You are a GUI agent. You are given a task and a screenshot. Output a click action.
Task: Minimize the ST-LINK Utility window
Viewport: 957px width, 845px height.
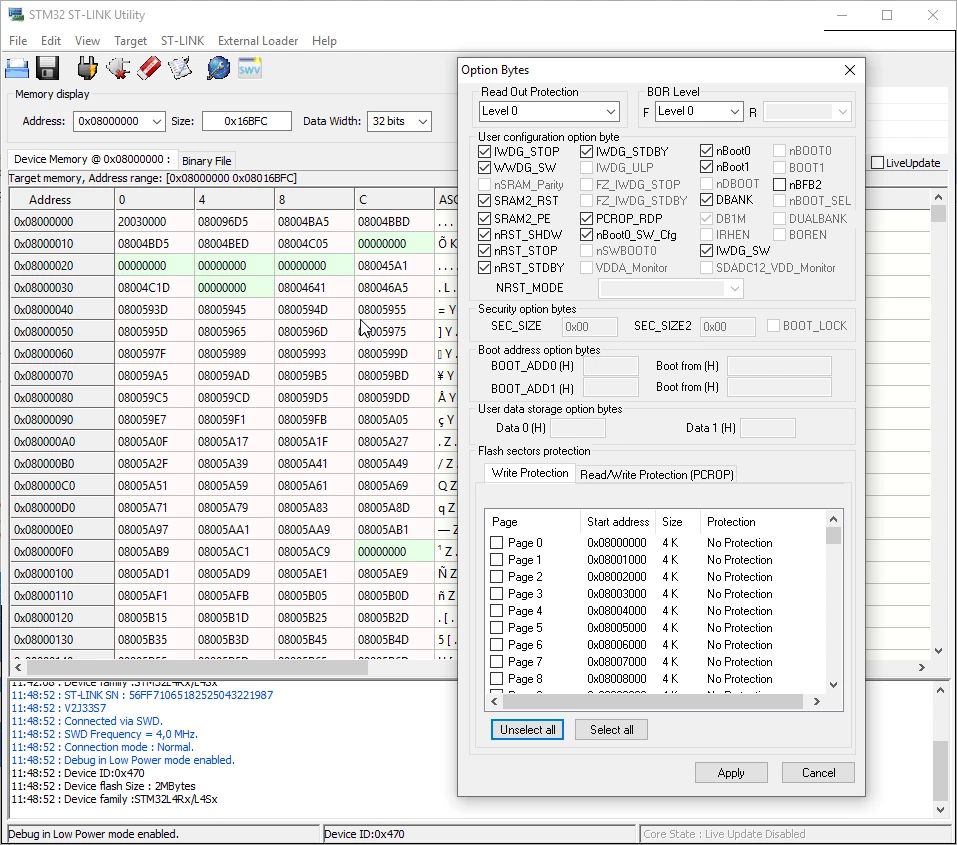842,15
